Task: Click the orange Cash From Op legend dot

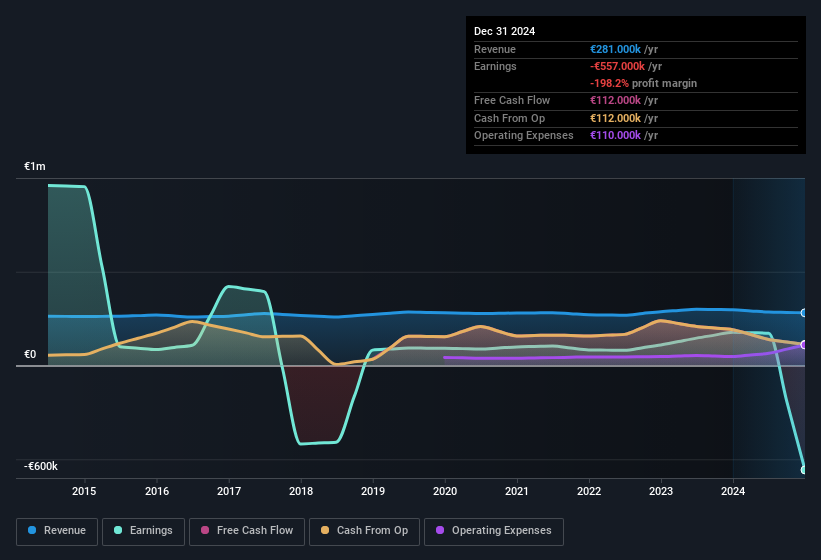Action: tap(326, 531)
